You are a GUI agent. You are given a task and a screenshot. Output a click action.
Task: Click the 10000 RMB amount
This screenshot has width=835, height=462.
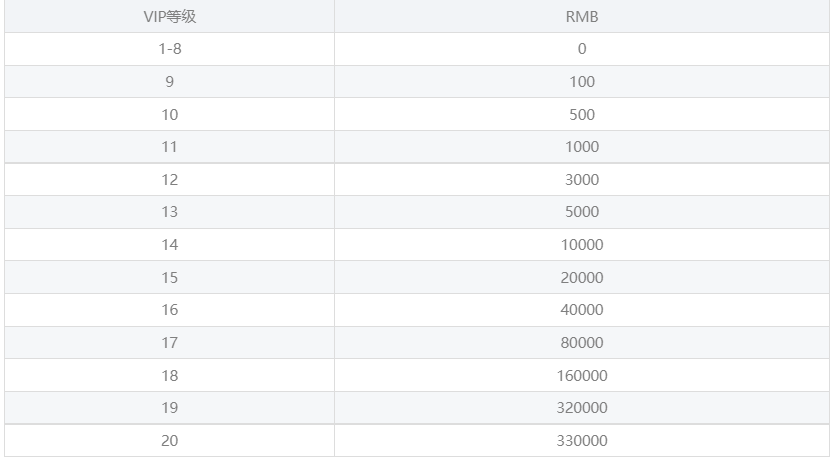(582, 245)
